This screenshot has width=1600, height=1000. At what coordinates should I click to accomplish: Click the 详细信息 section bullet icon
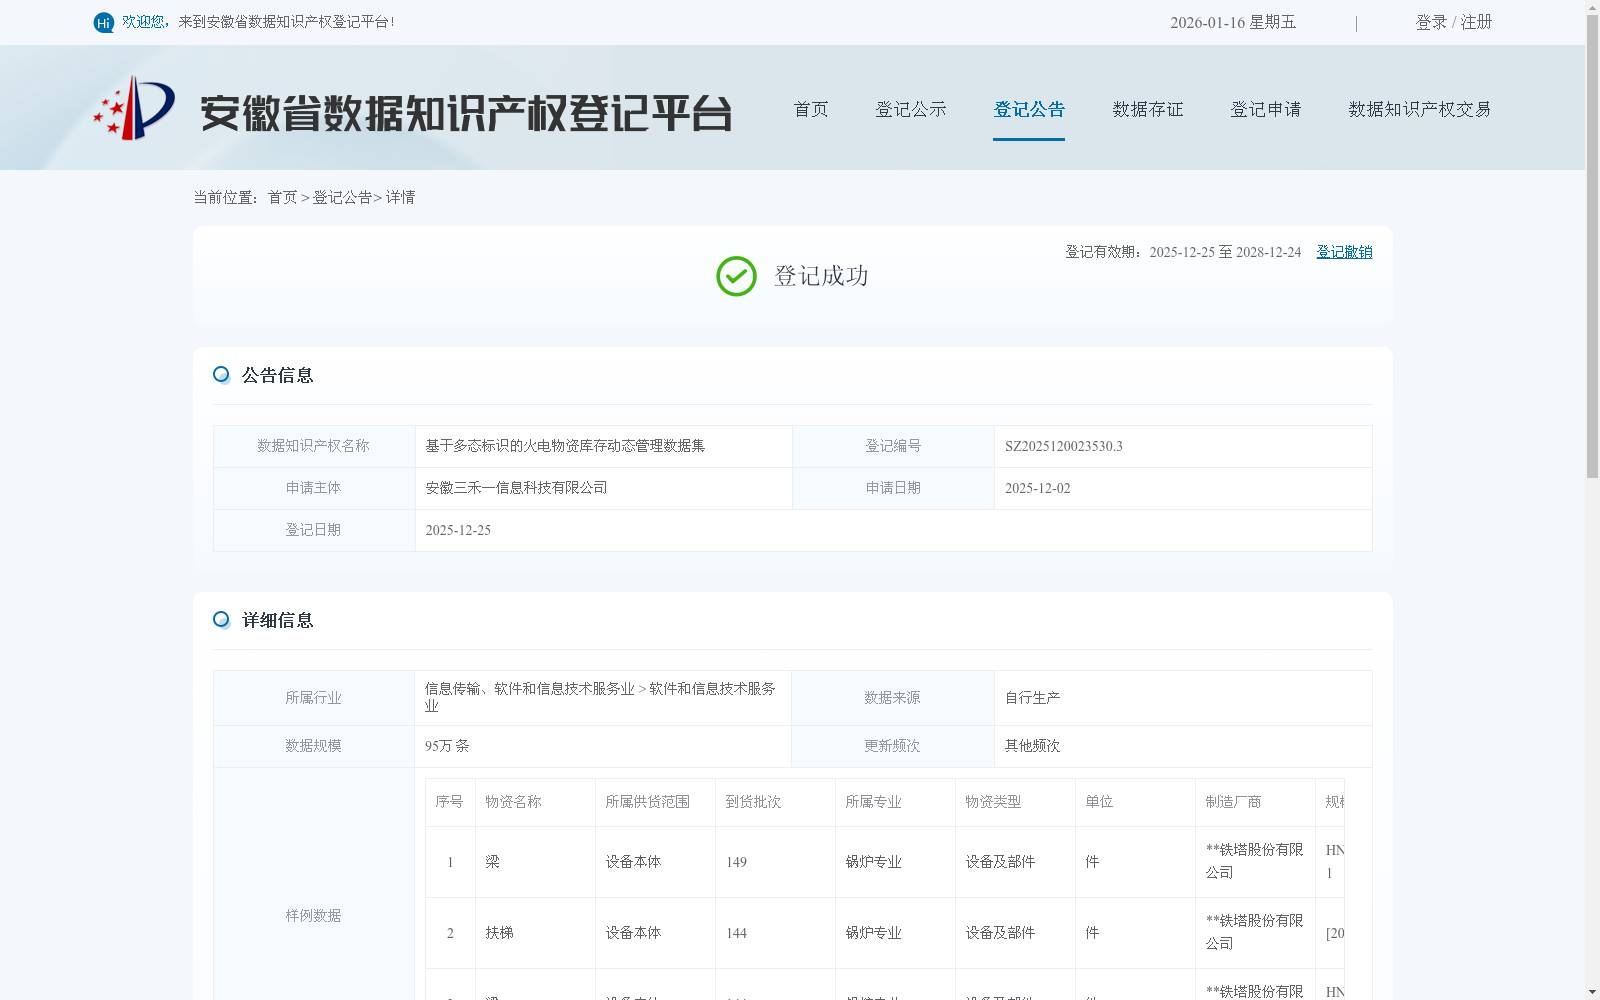click(221, 620)
